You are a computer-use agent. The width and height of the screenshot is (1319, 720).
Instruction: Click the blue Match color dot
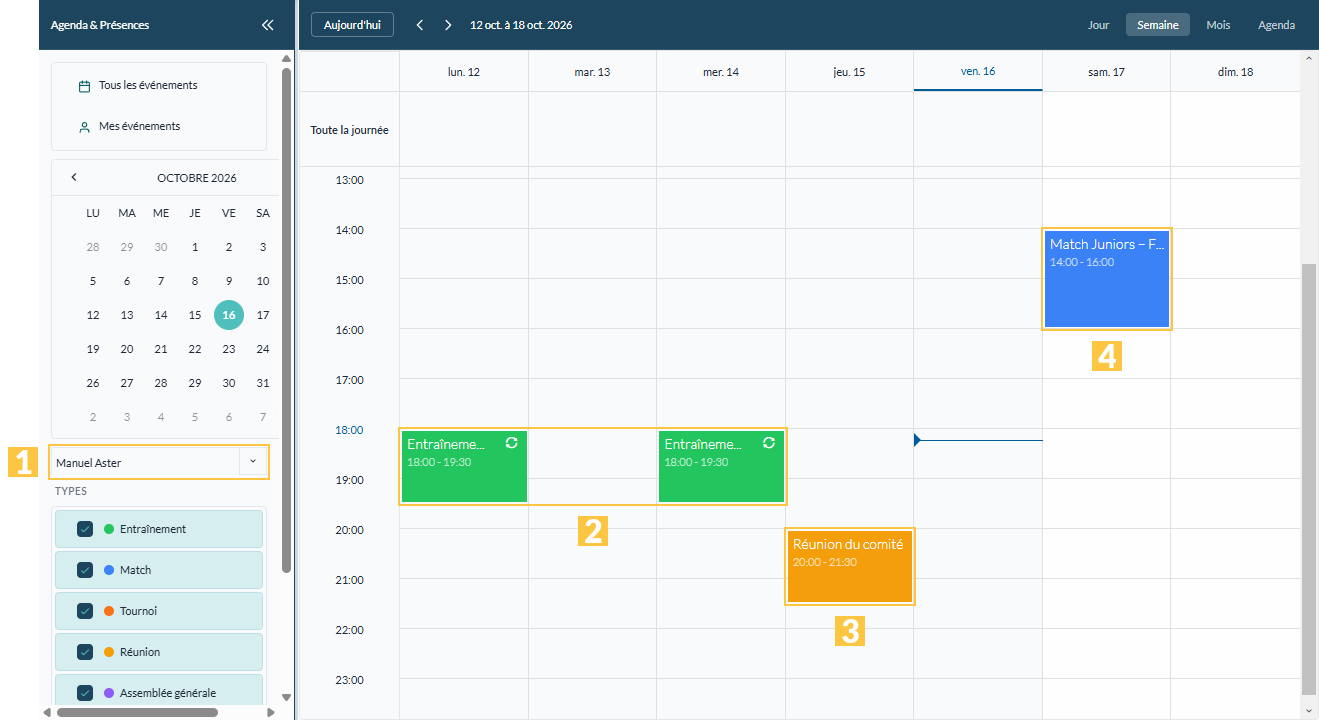click(109, 570)
